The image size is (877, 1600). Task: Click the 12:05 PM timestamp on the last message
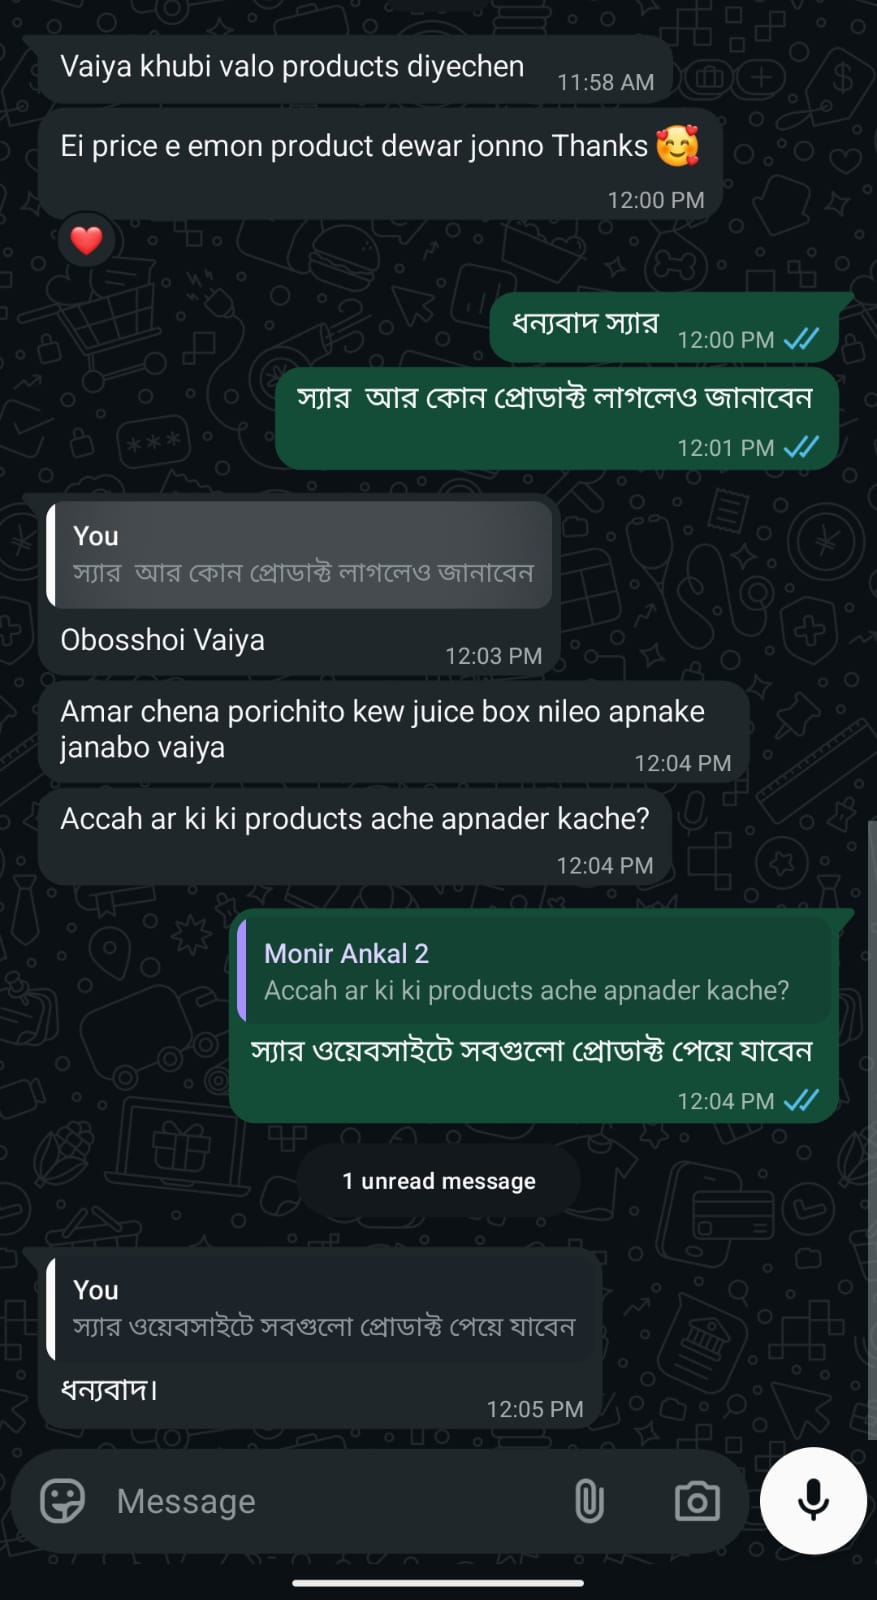(535, 1409)
